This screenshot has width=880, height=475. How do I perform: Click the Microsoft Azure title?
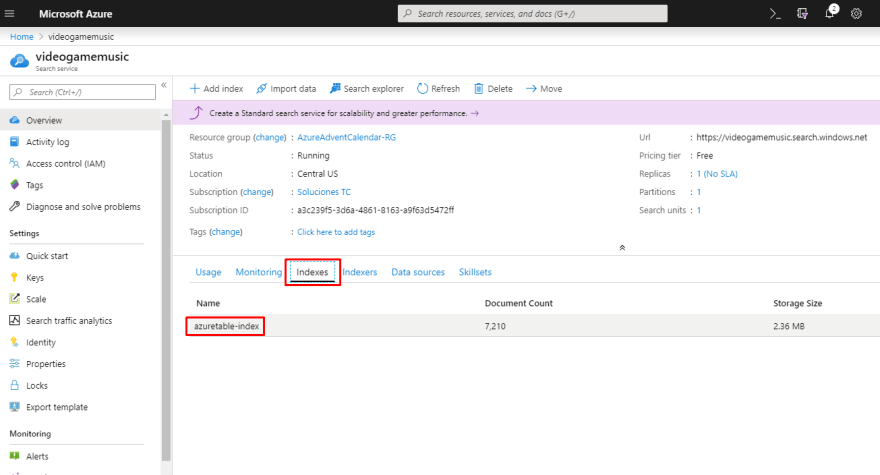coord(76,13)
